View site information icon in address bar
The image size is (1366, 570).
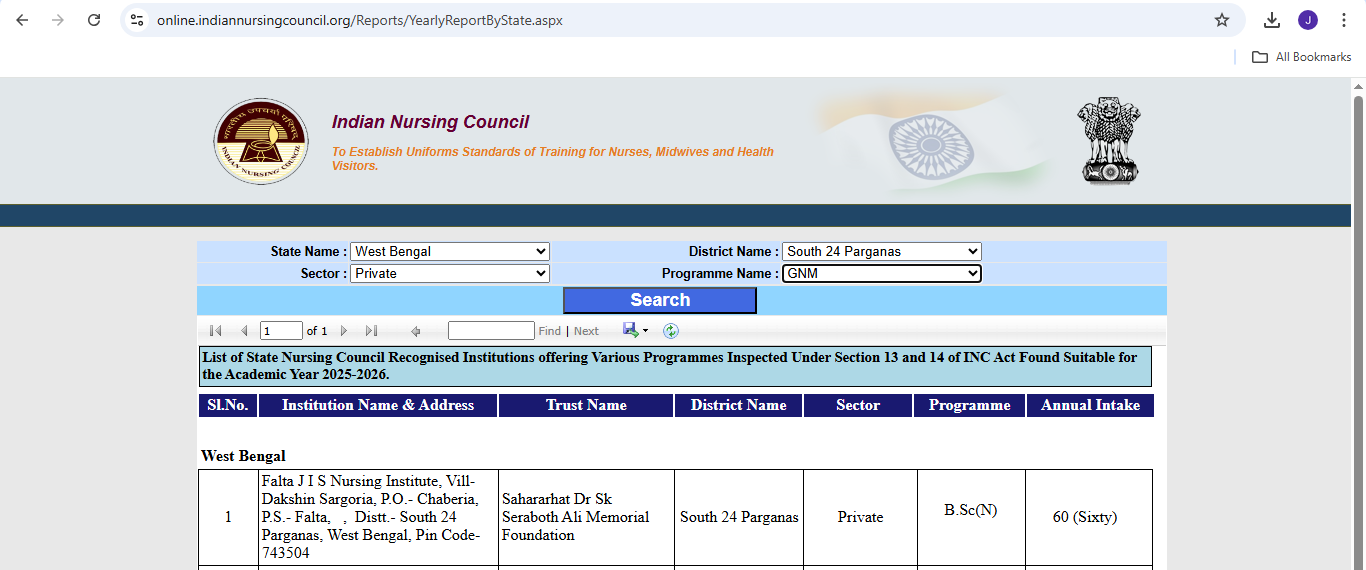(138, 20)
